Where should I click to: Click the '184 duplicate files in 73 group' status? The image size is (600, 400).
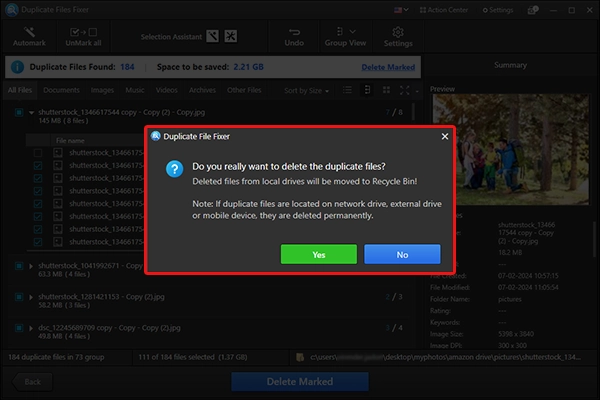coord(56,357)
